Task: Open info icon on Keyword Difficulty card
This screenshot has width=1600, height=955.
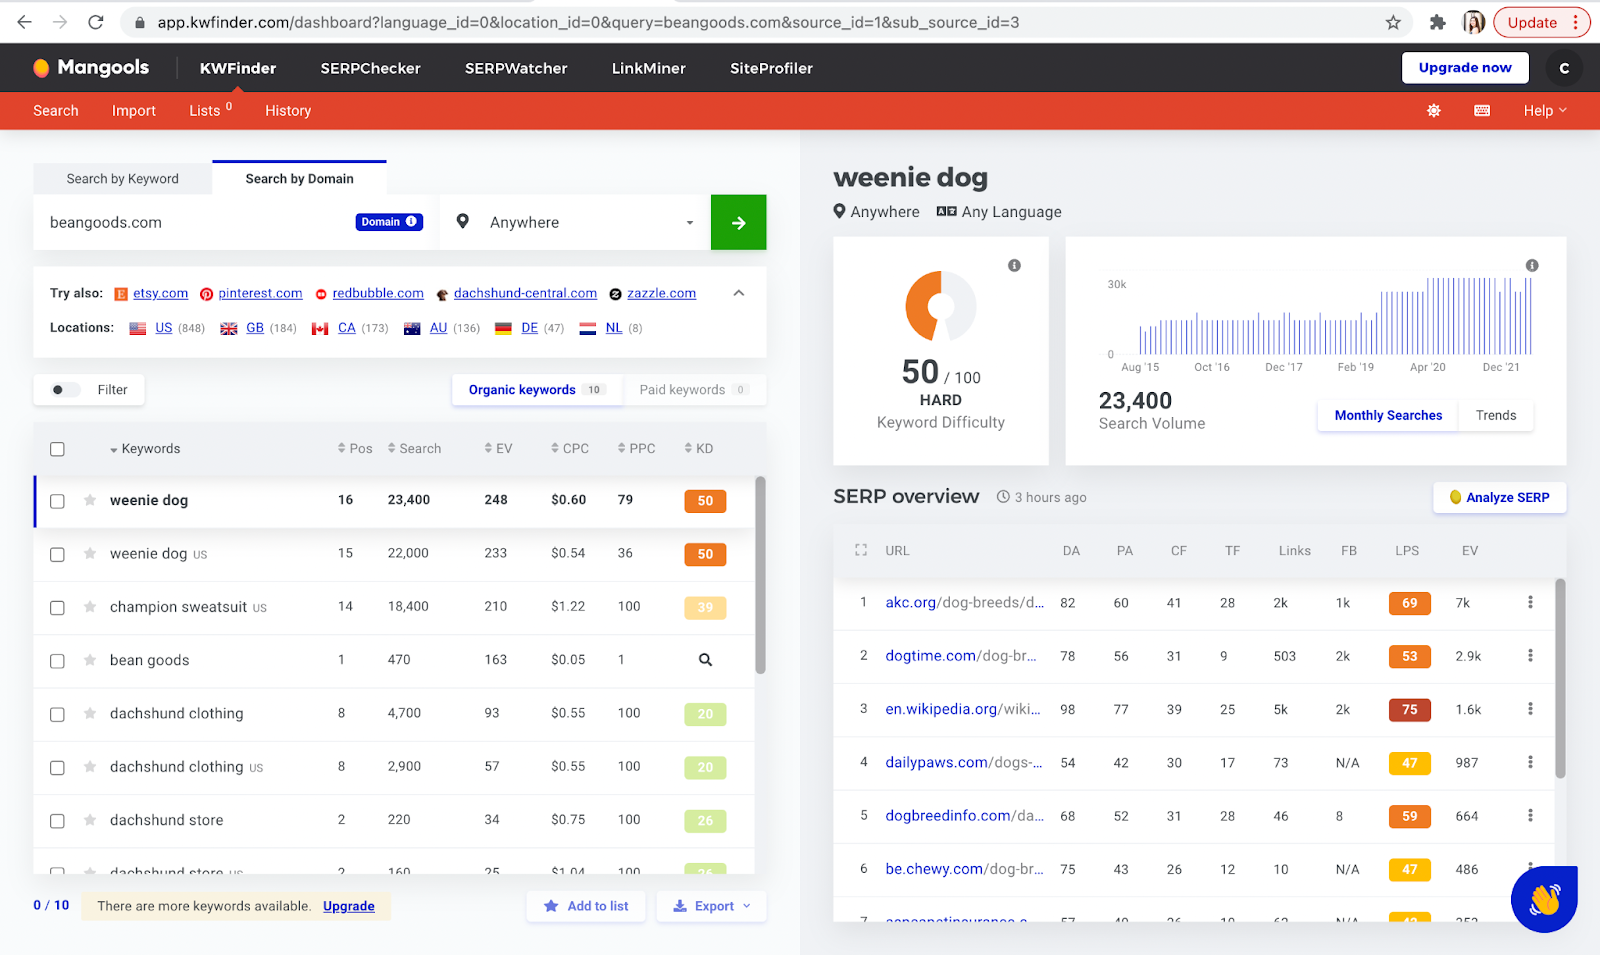Action: click(x=1014, y=266)
